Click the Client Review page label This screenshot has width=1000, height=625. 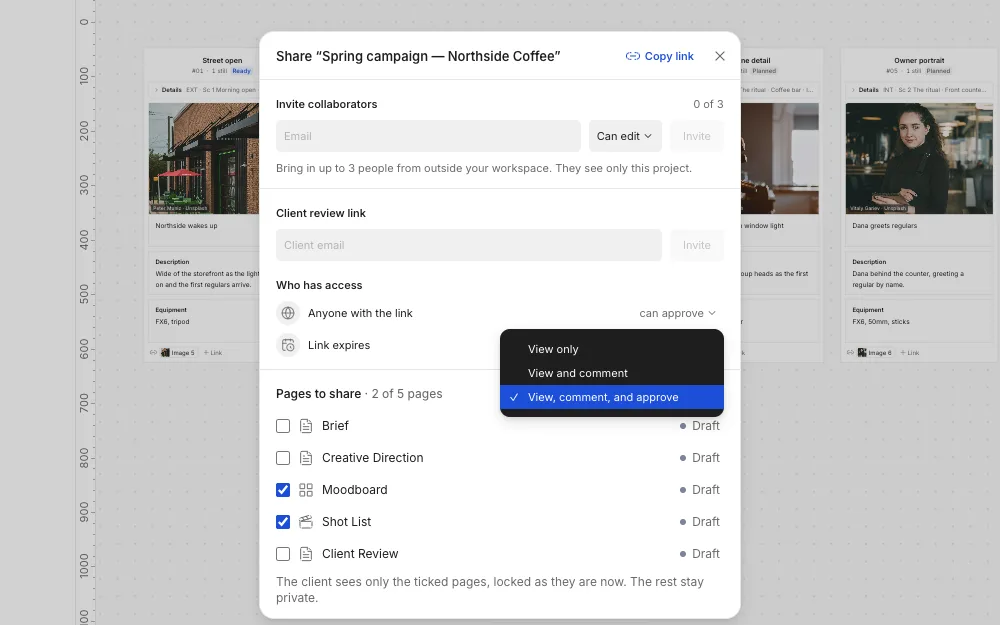pos(360,554)
